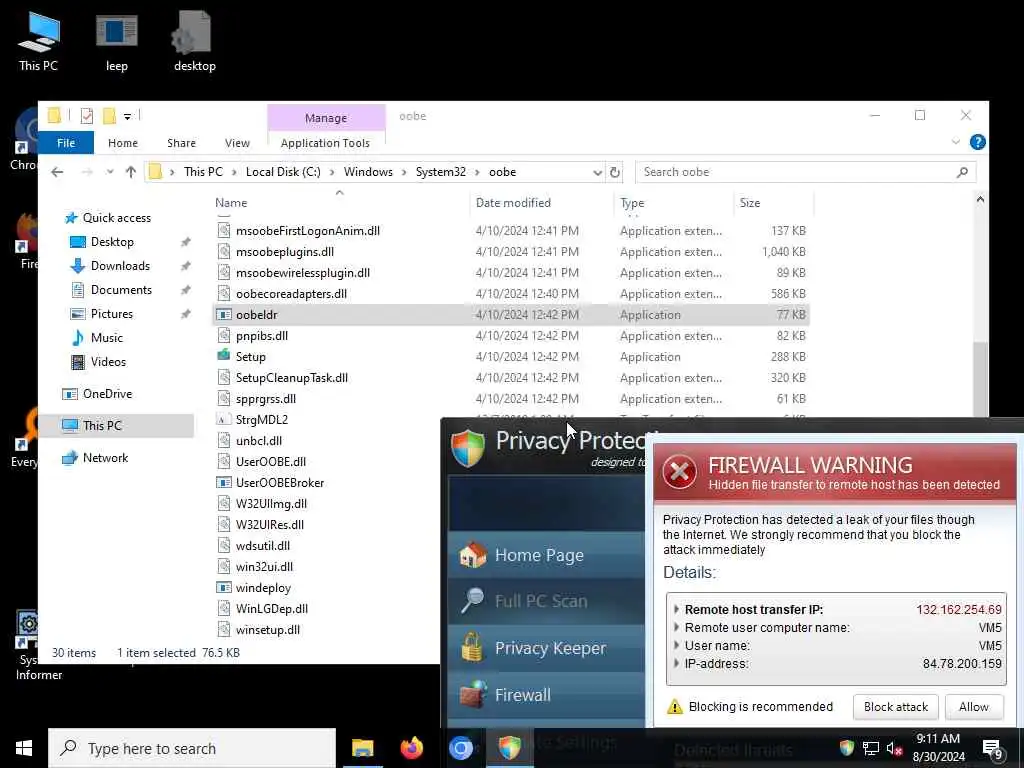Open Documents in navigation pane

[x=121, y=289]
